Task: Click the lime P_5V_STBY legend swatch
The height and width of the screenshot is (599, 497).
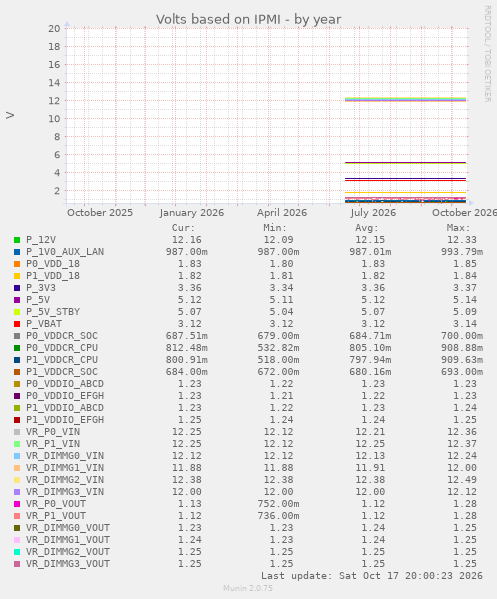Action: pyautogui.click(x=17, y=312)
